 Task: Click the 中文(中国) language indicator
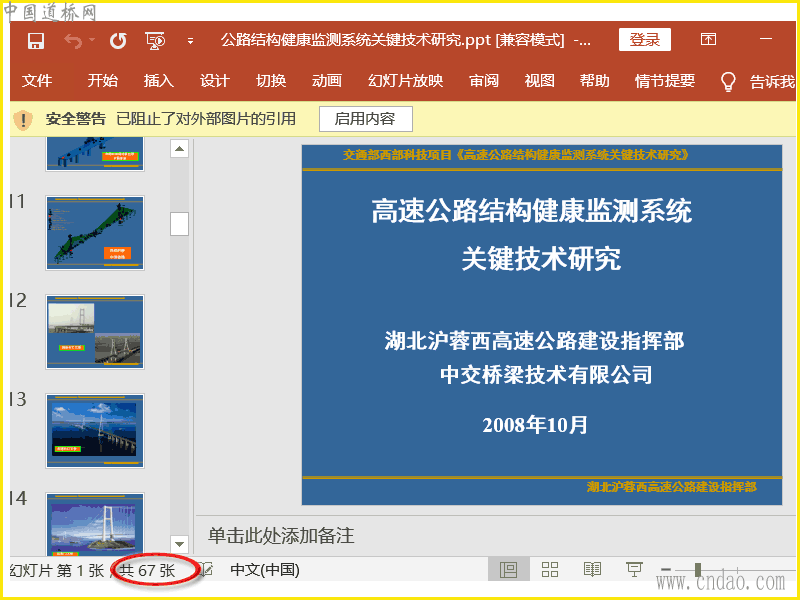coord(265,570)
